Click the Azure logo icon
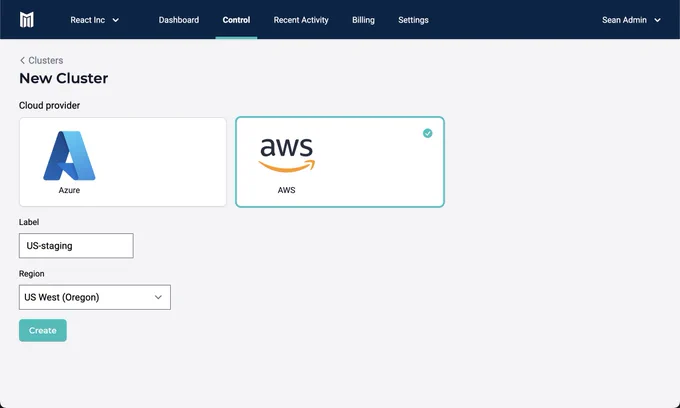 (x=69, y=156)
